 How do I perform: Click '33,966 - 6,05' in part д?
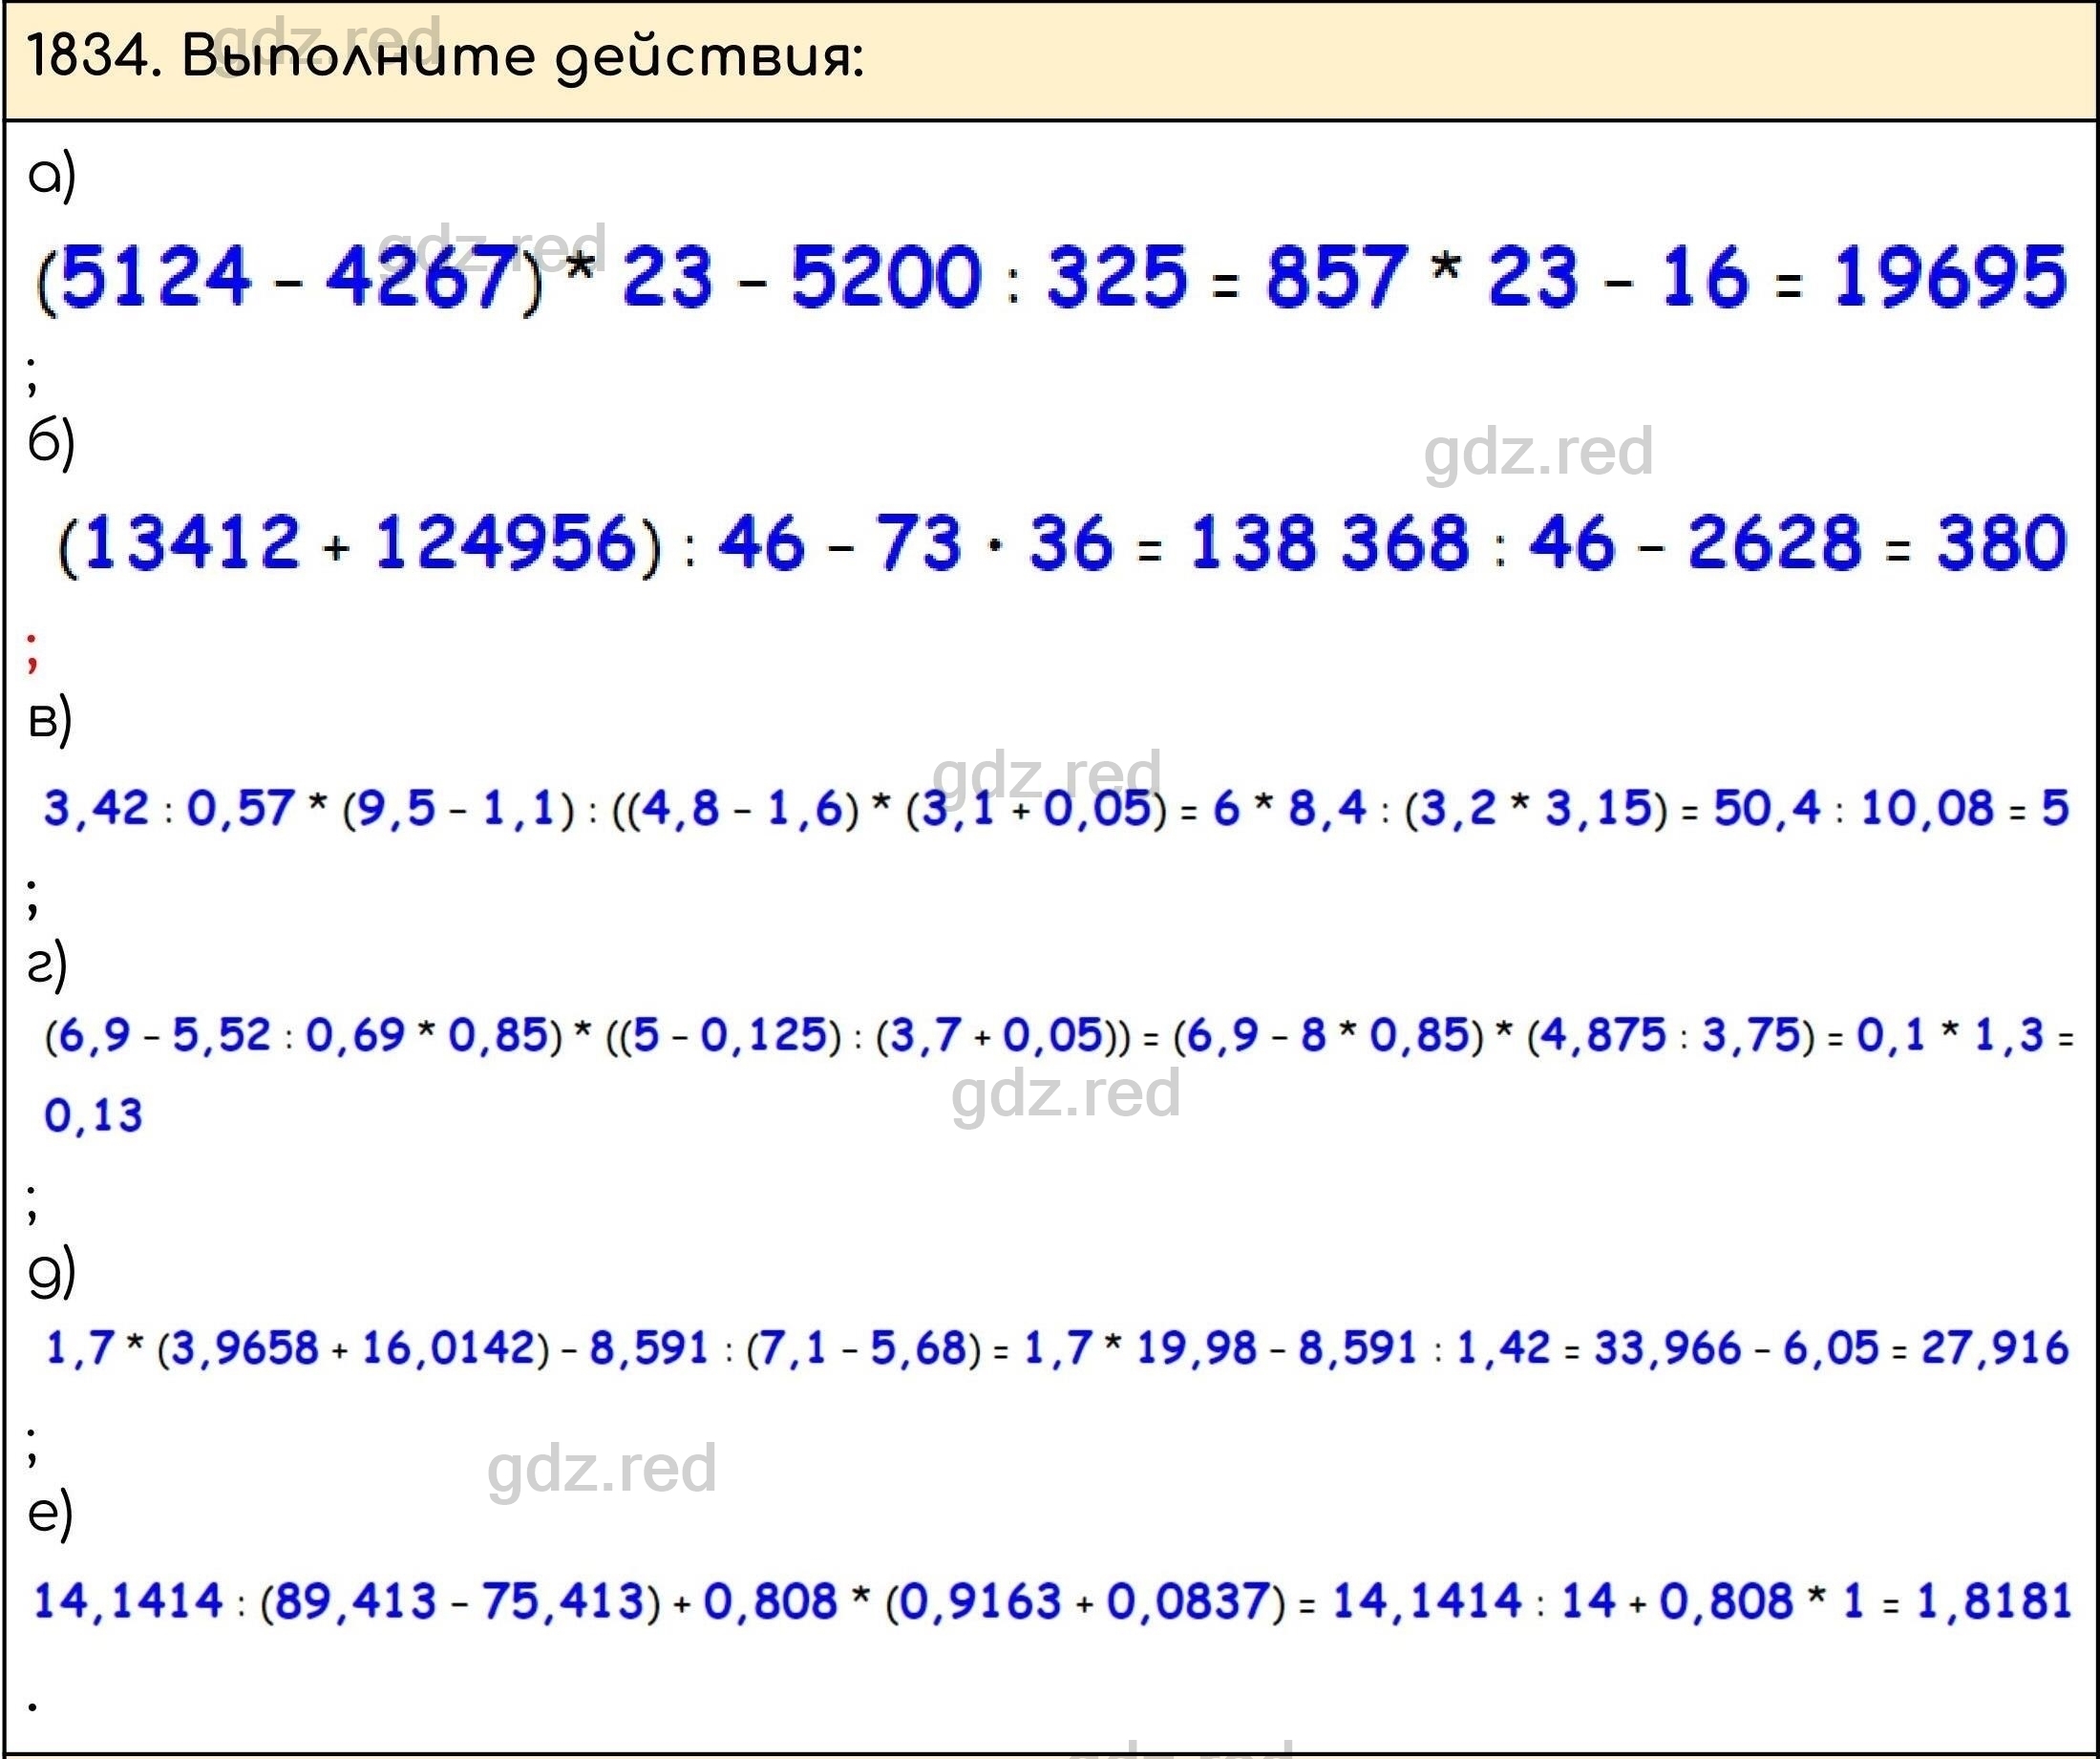[x=1736, y=1348]
